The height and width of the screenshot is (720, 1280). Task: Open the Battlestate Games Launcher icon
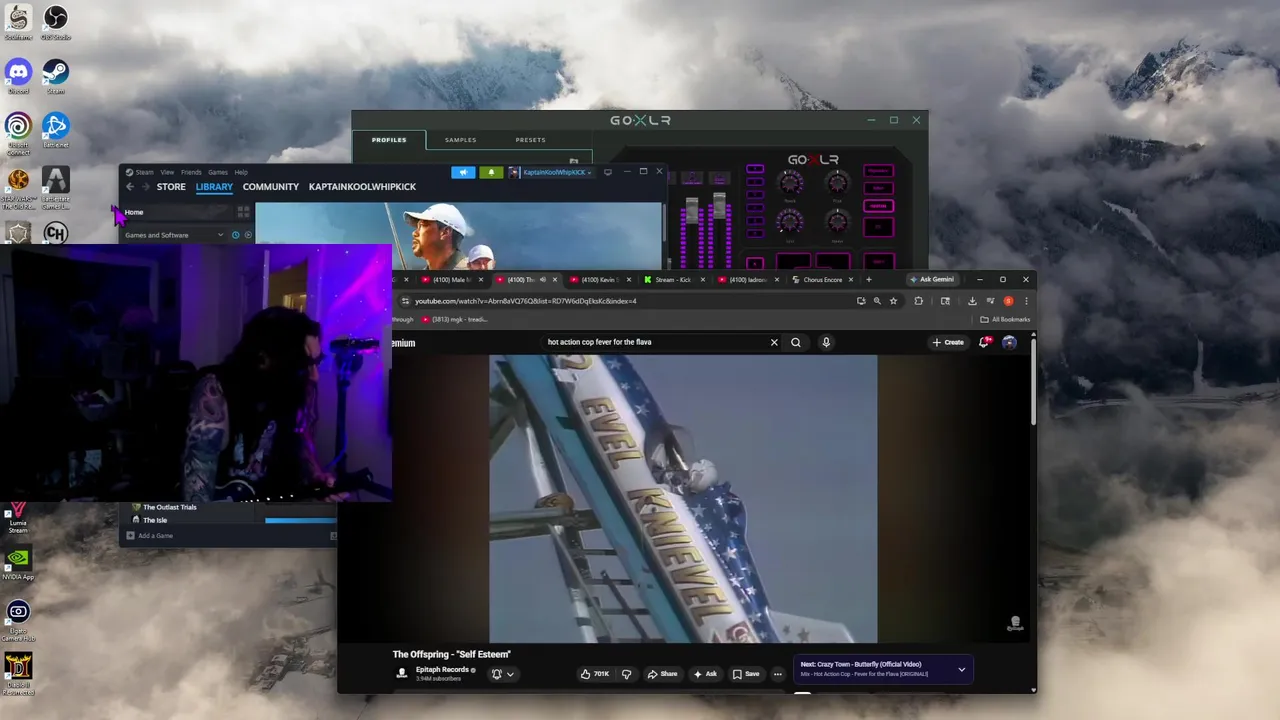pyautogui.click(x=55, y=187)
